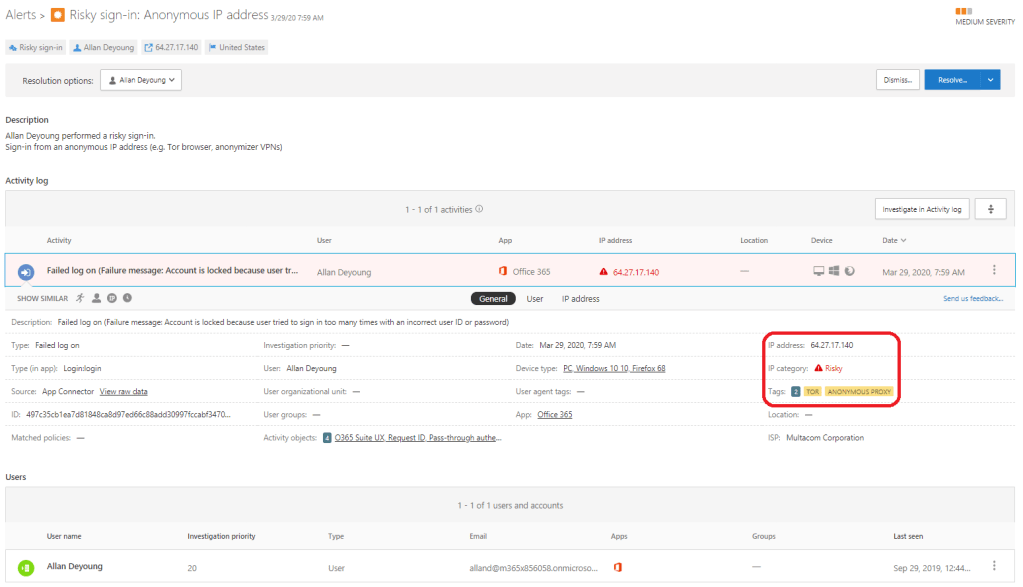1023x587 pixels.
Task: Show similar activities from same IP
Action: 112,298
